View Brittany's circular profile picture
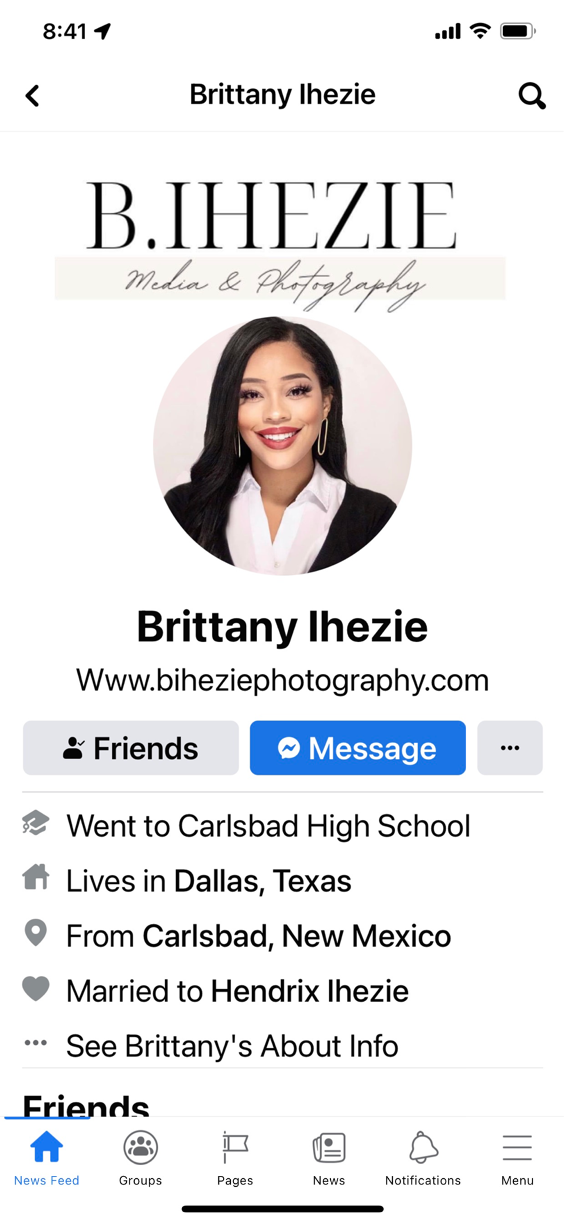This screenshot has width=564, height=1220. coord(282,446)
